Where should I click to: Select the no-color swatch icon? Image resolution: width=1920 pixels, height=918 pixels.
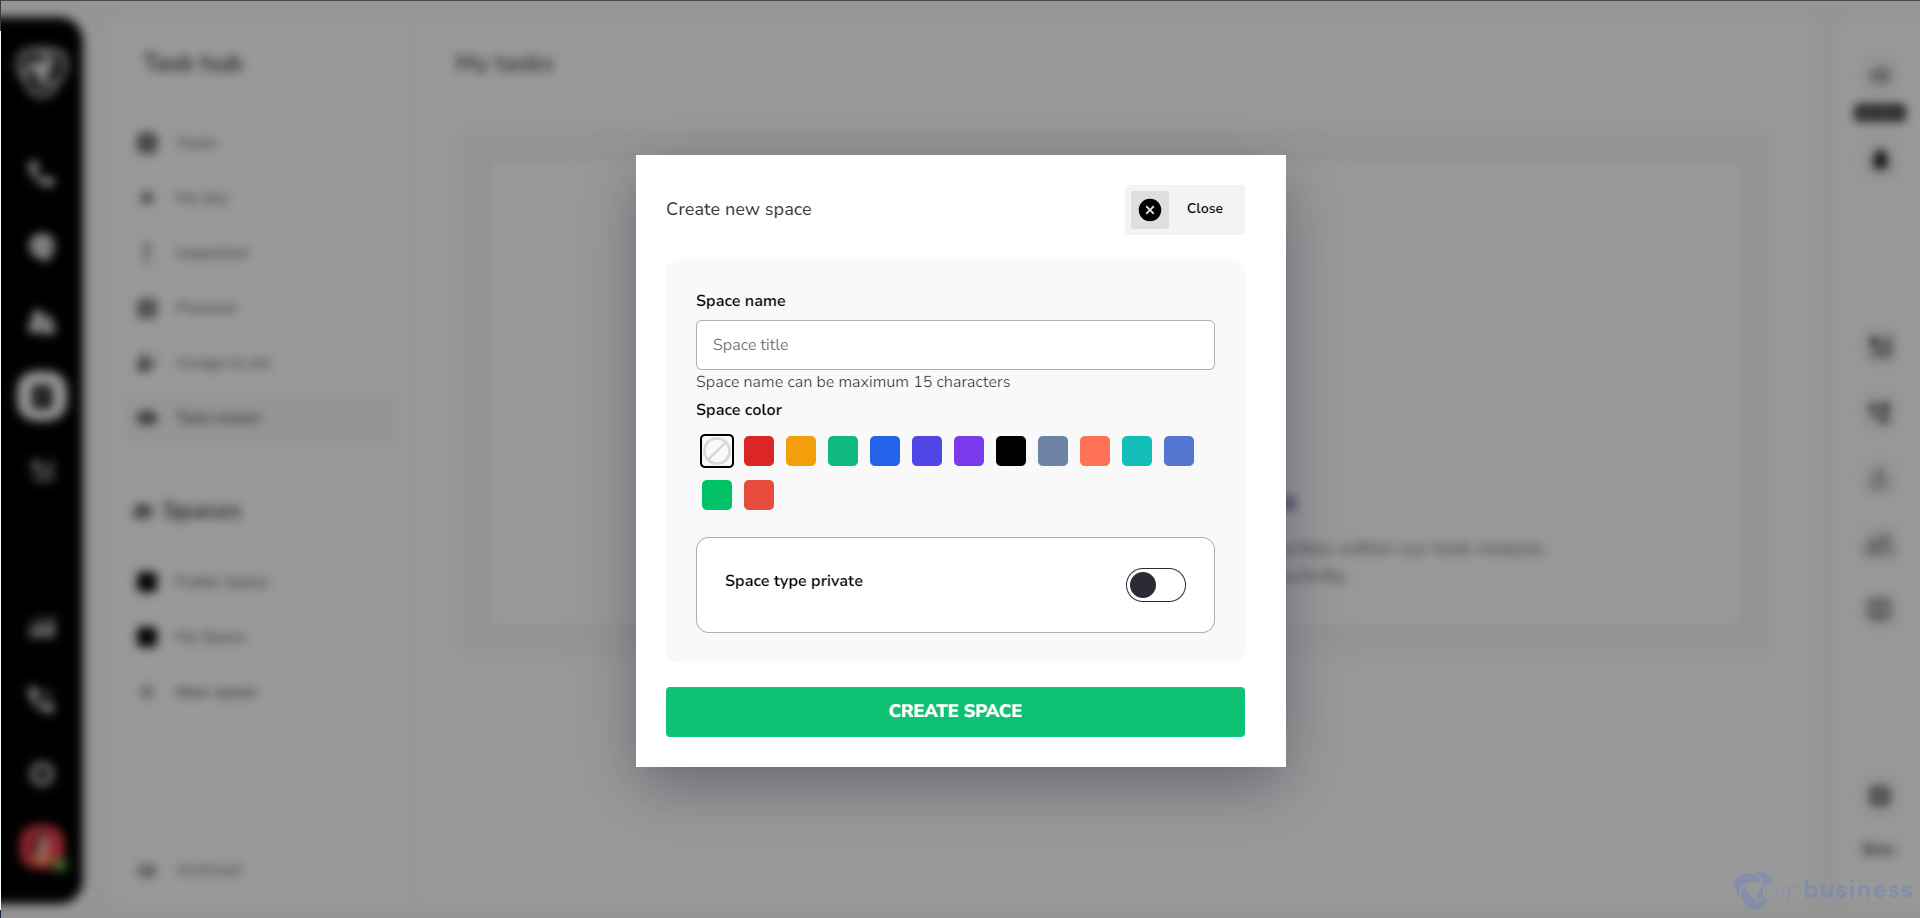coord(717,451)
